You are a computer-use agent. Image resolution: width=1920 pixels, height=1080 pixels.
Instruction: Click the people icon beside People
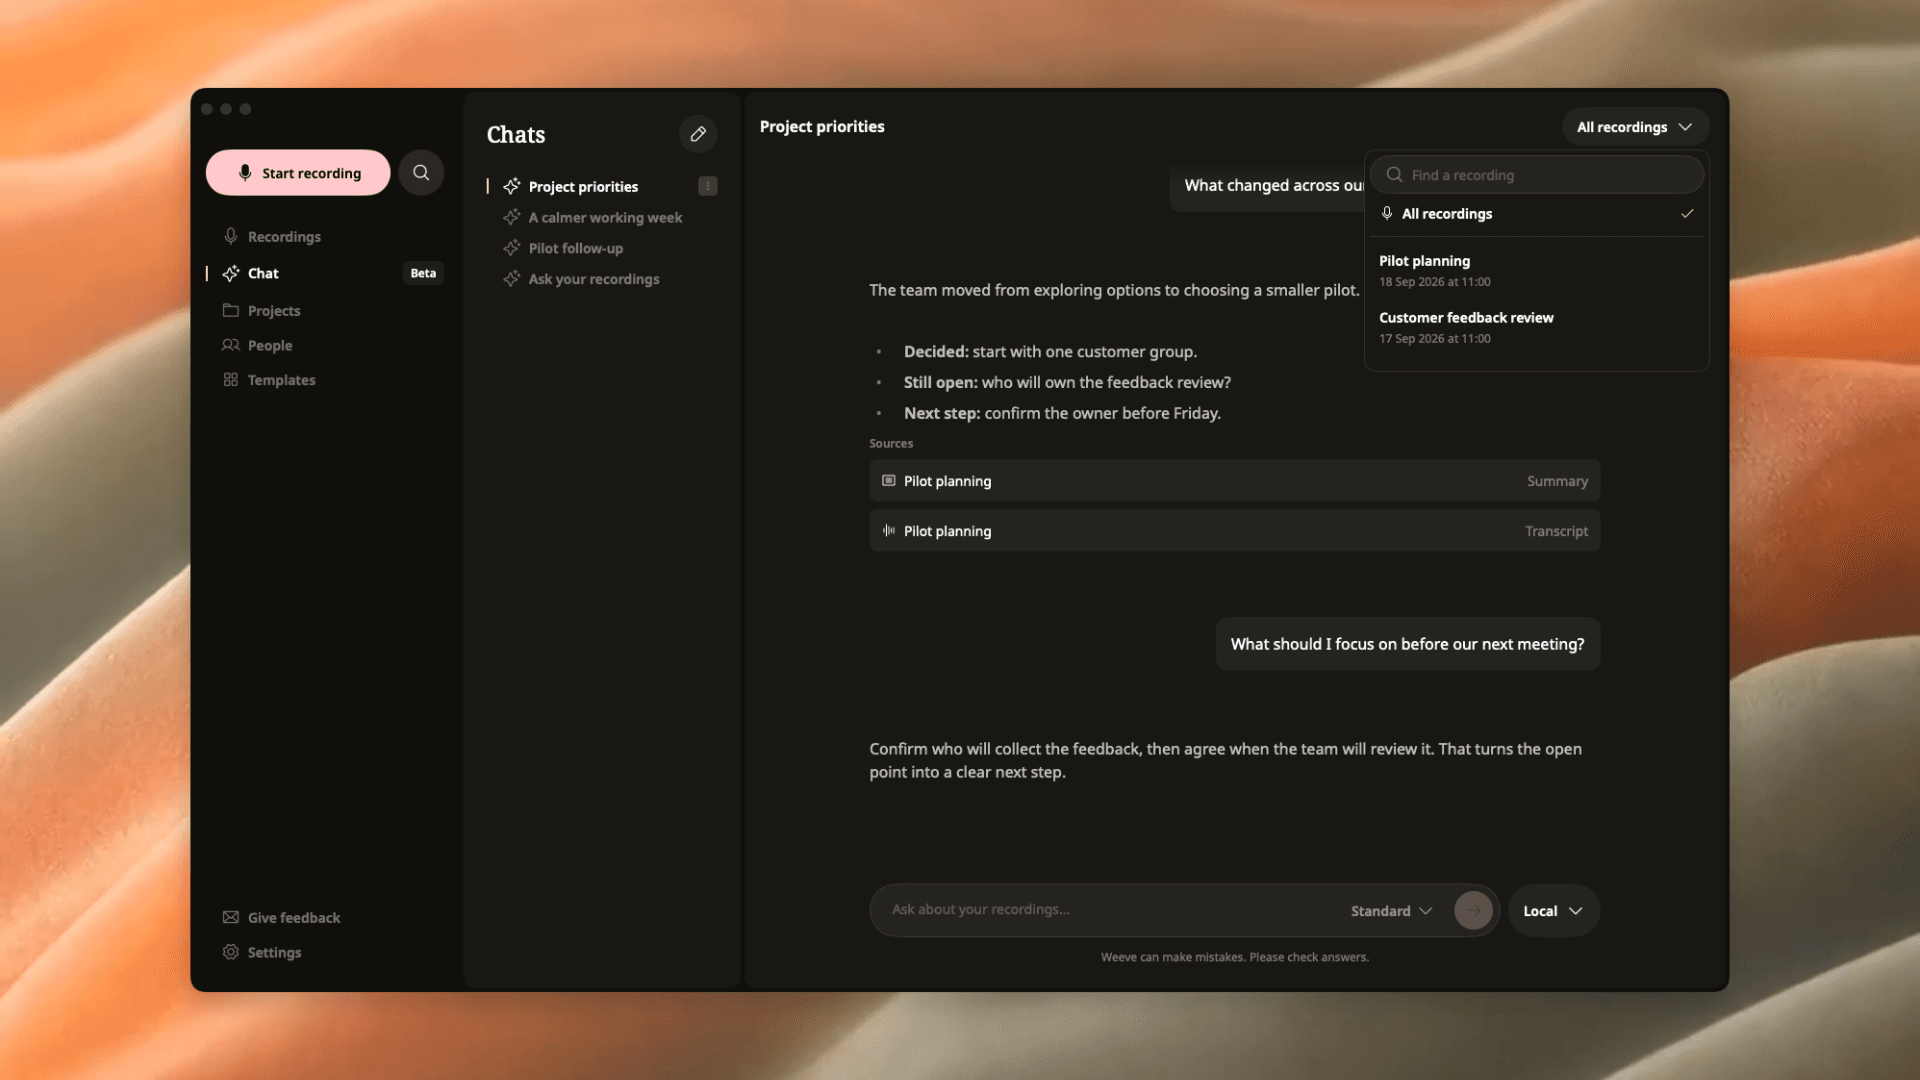point(231,345)
